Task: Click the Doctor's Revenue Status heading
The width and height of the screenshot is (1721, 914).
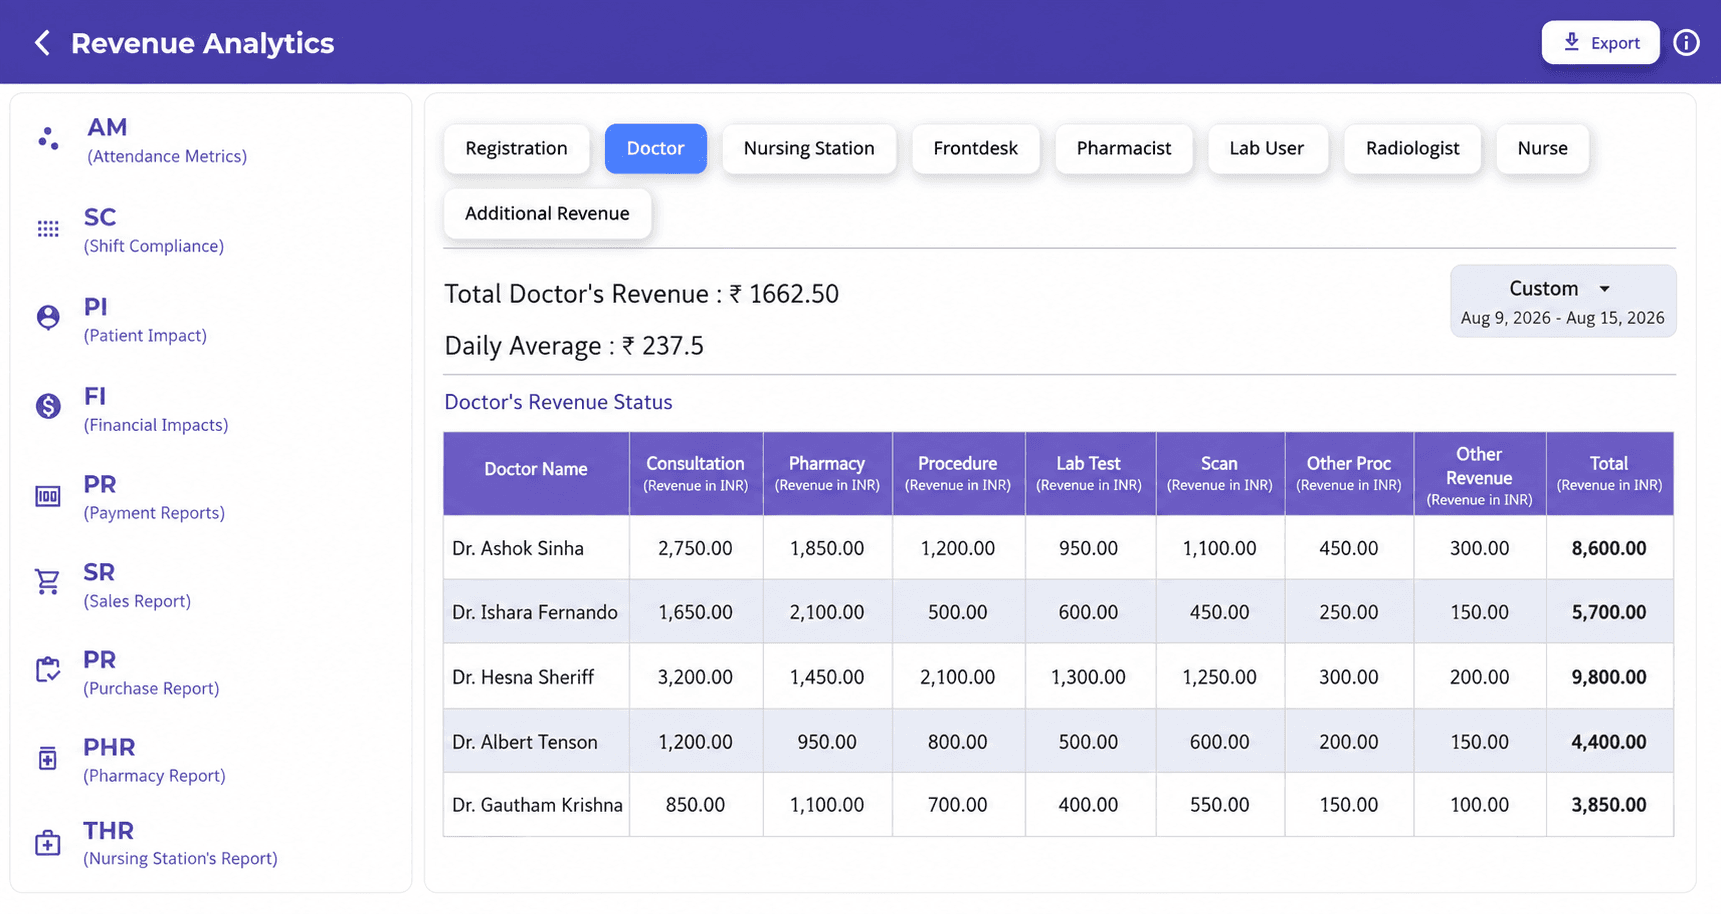Action: coord(558,402)
